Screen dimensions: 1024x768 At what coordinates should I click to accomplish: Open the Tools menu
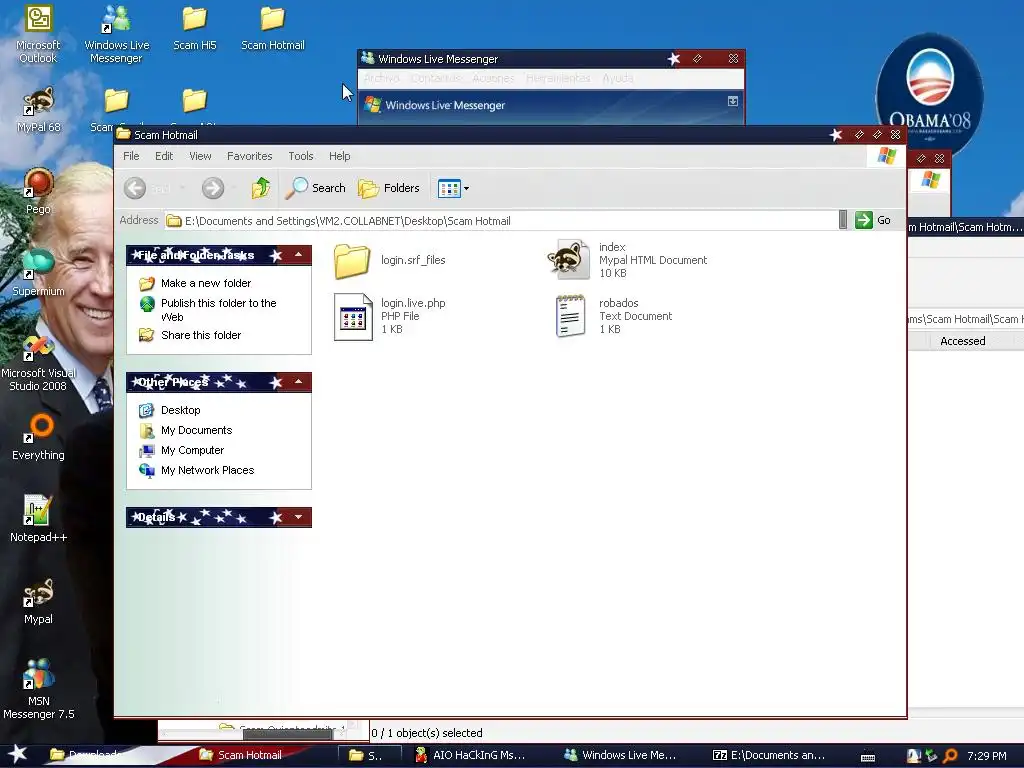point(300,156)
